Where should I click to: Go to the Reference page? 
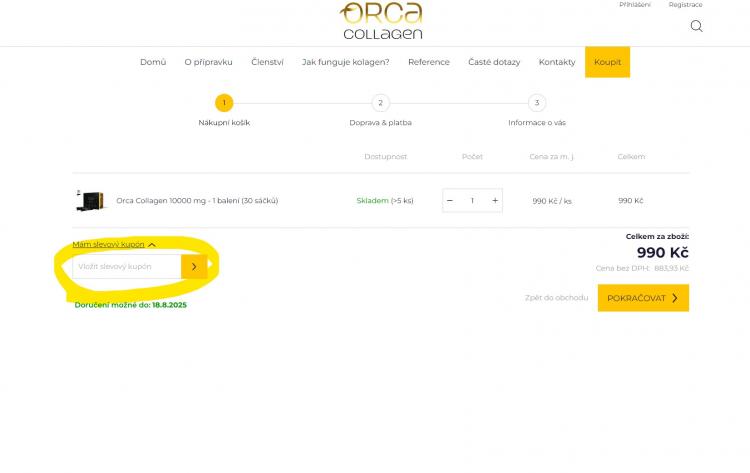coord(428,62)
